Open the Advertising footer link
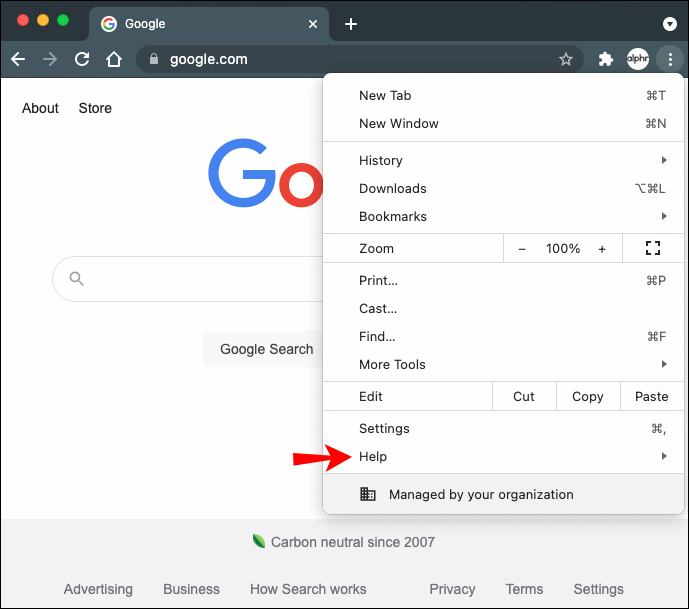Image resolution: width=689 pixels, height=609 pixels. (98, 589)
